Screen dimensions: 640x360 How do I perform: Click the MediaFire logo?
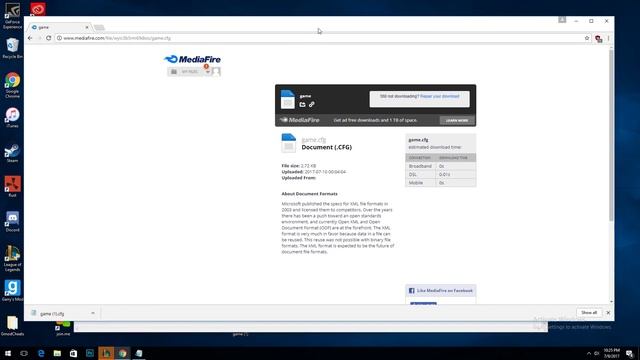pos(192,59)
